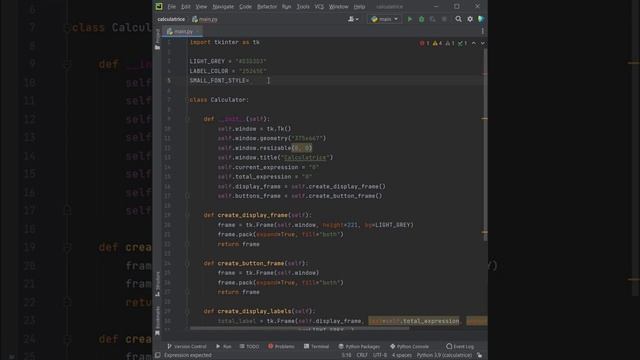This screenshot has height=360, width=640.
Task: Open the Python 3.9 interpreter selector
Action: [x=444, y=356]
